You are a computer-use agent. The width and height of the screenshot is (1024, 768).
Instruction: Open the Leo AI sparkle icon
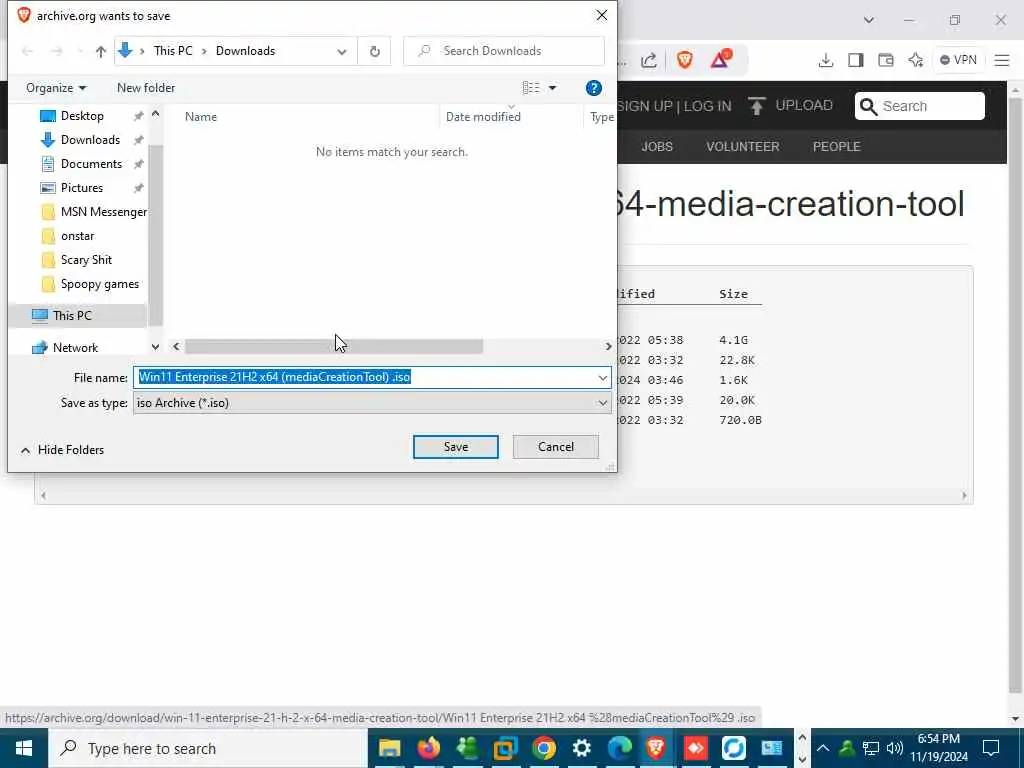[916, 61]
